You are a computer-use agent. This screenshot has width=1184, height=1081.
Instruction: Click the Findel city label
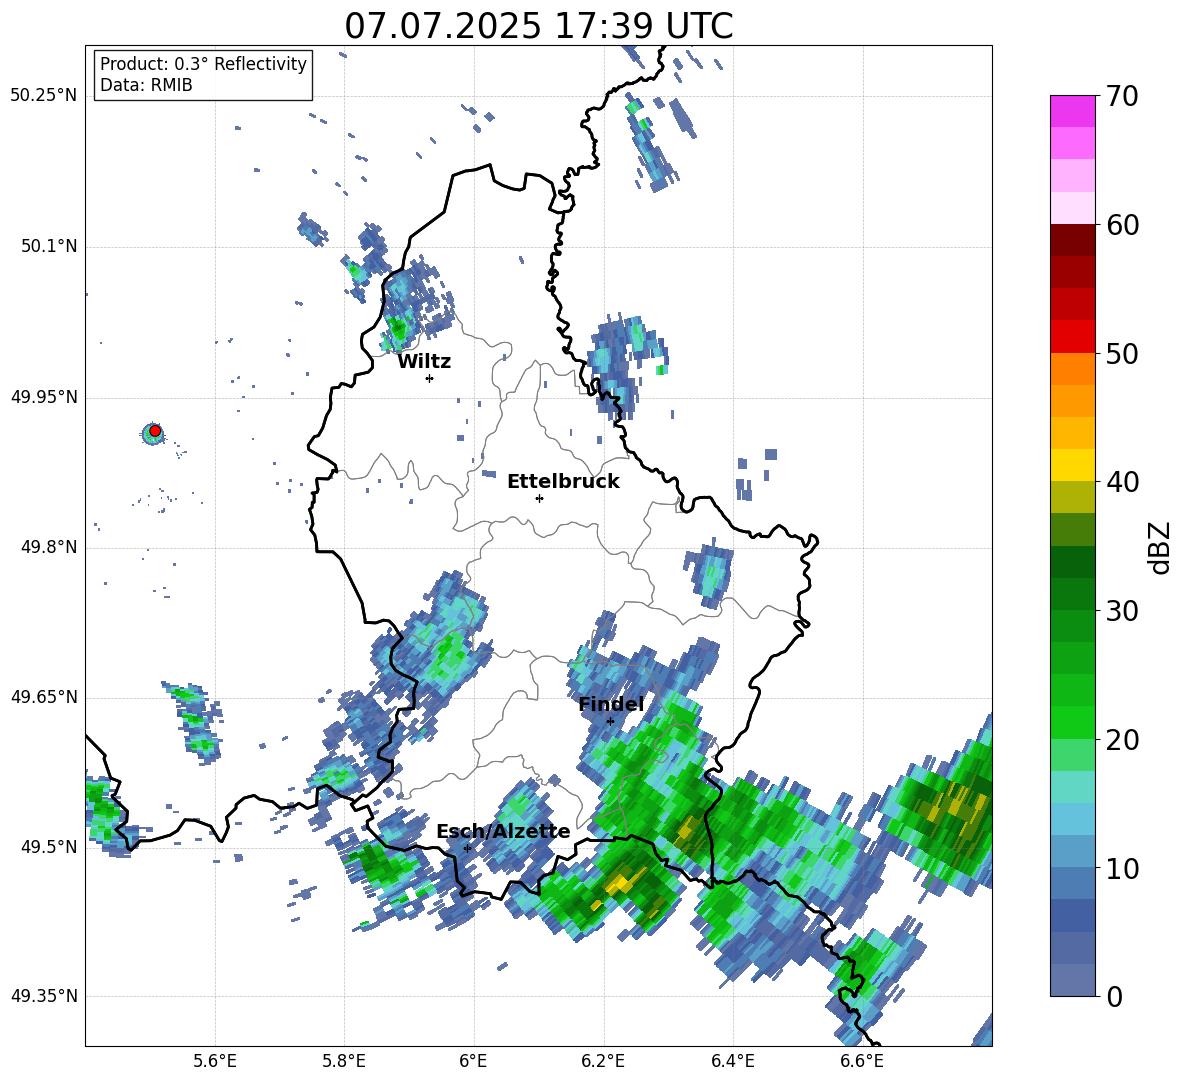click(x=611, y=704)
